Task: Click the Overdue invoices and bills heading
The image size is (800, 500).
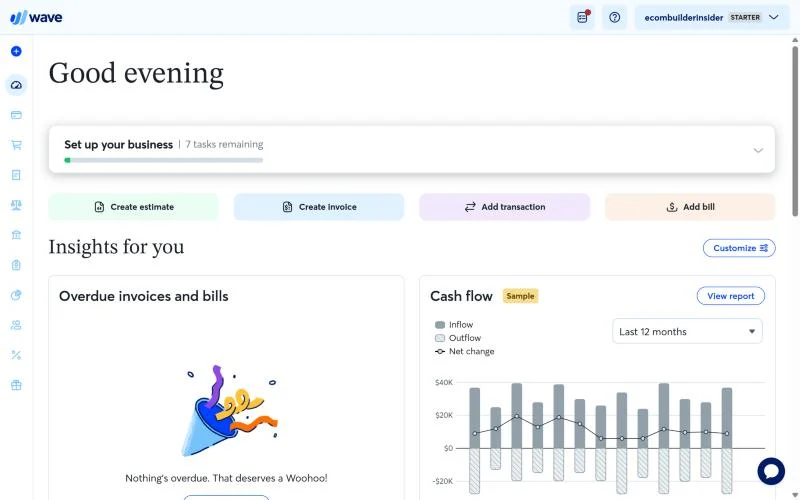Action: click(x=144, y=296)
